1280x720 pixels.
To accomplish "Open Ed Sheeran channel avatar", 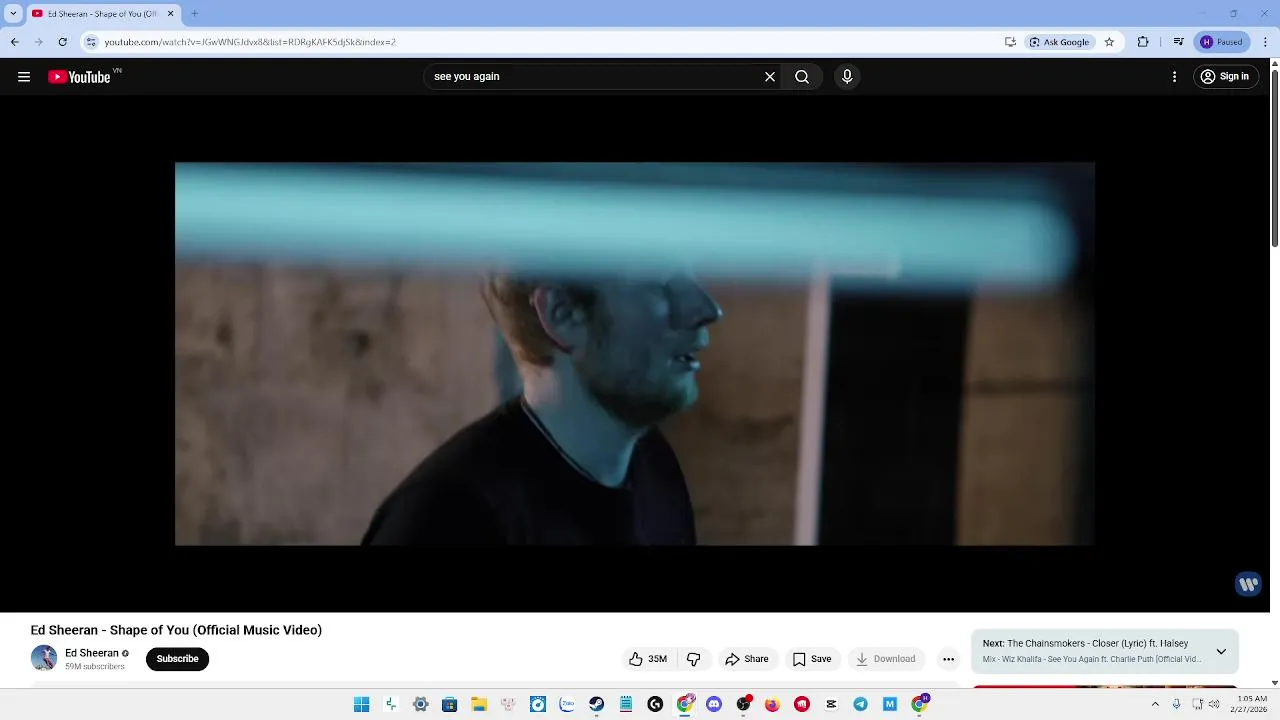I will pos(44,658).
